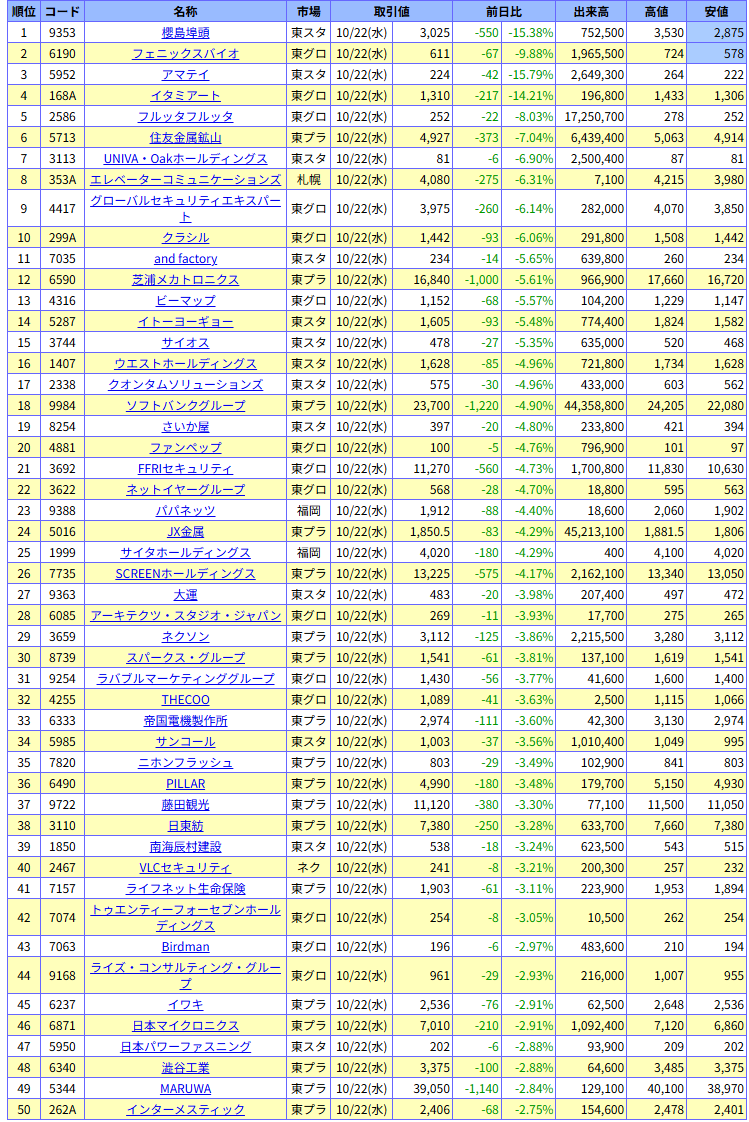
Task: Click the and factory link
Action: [x=185, y=259]
